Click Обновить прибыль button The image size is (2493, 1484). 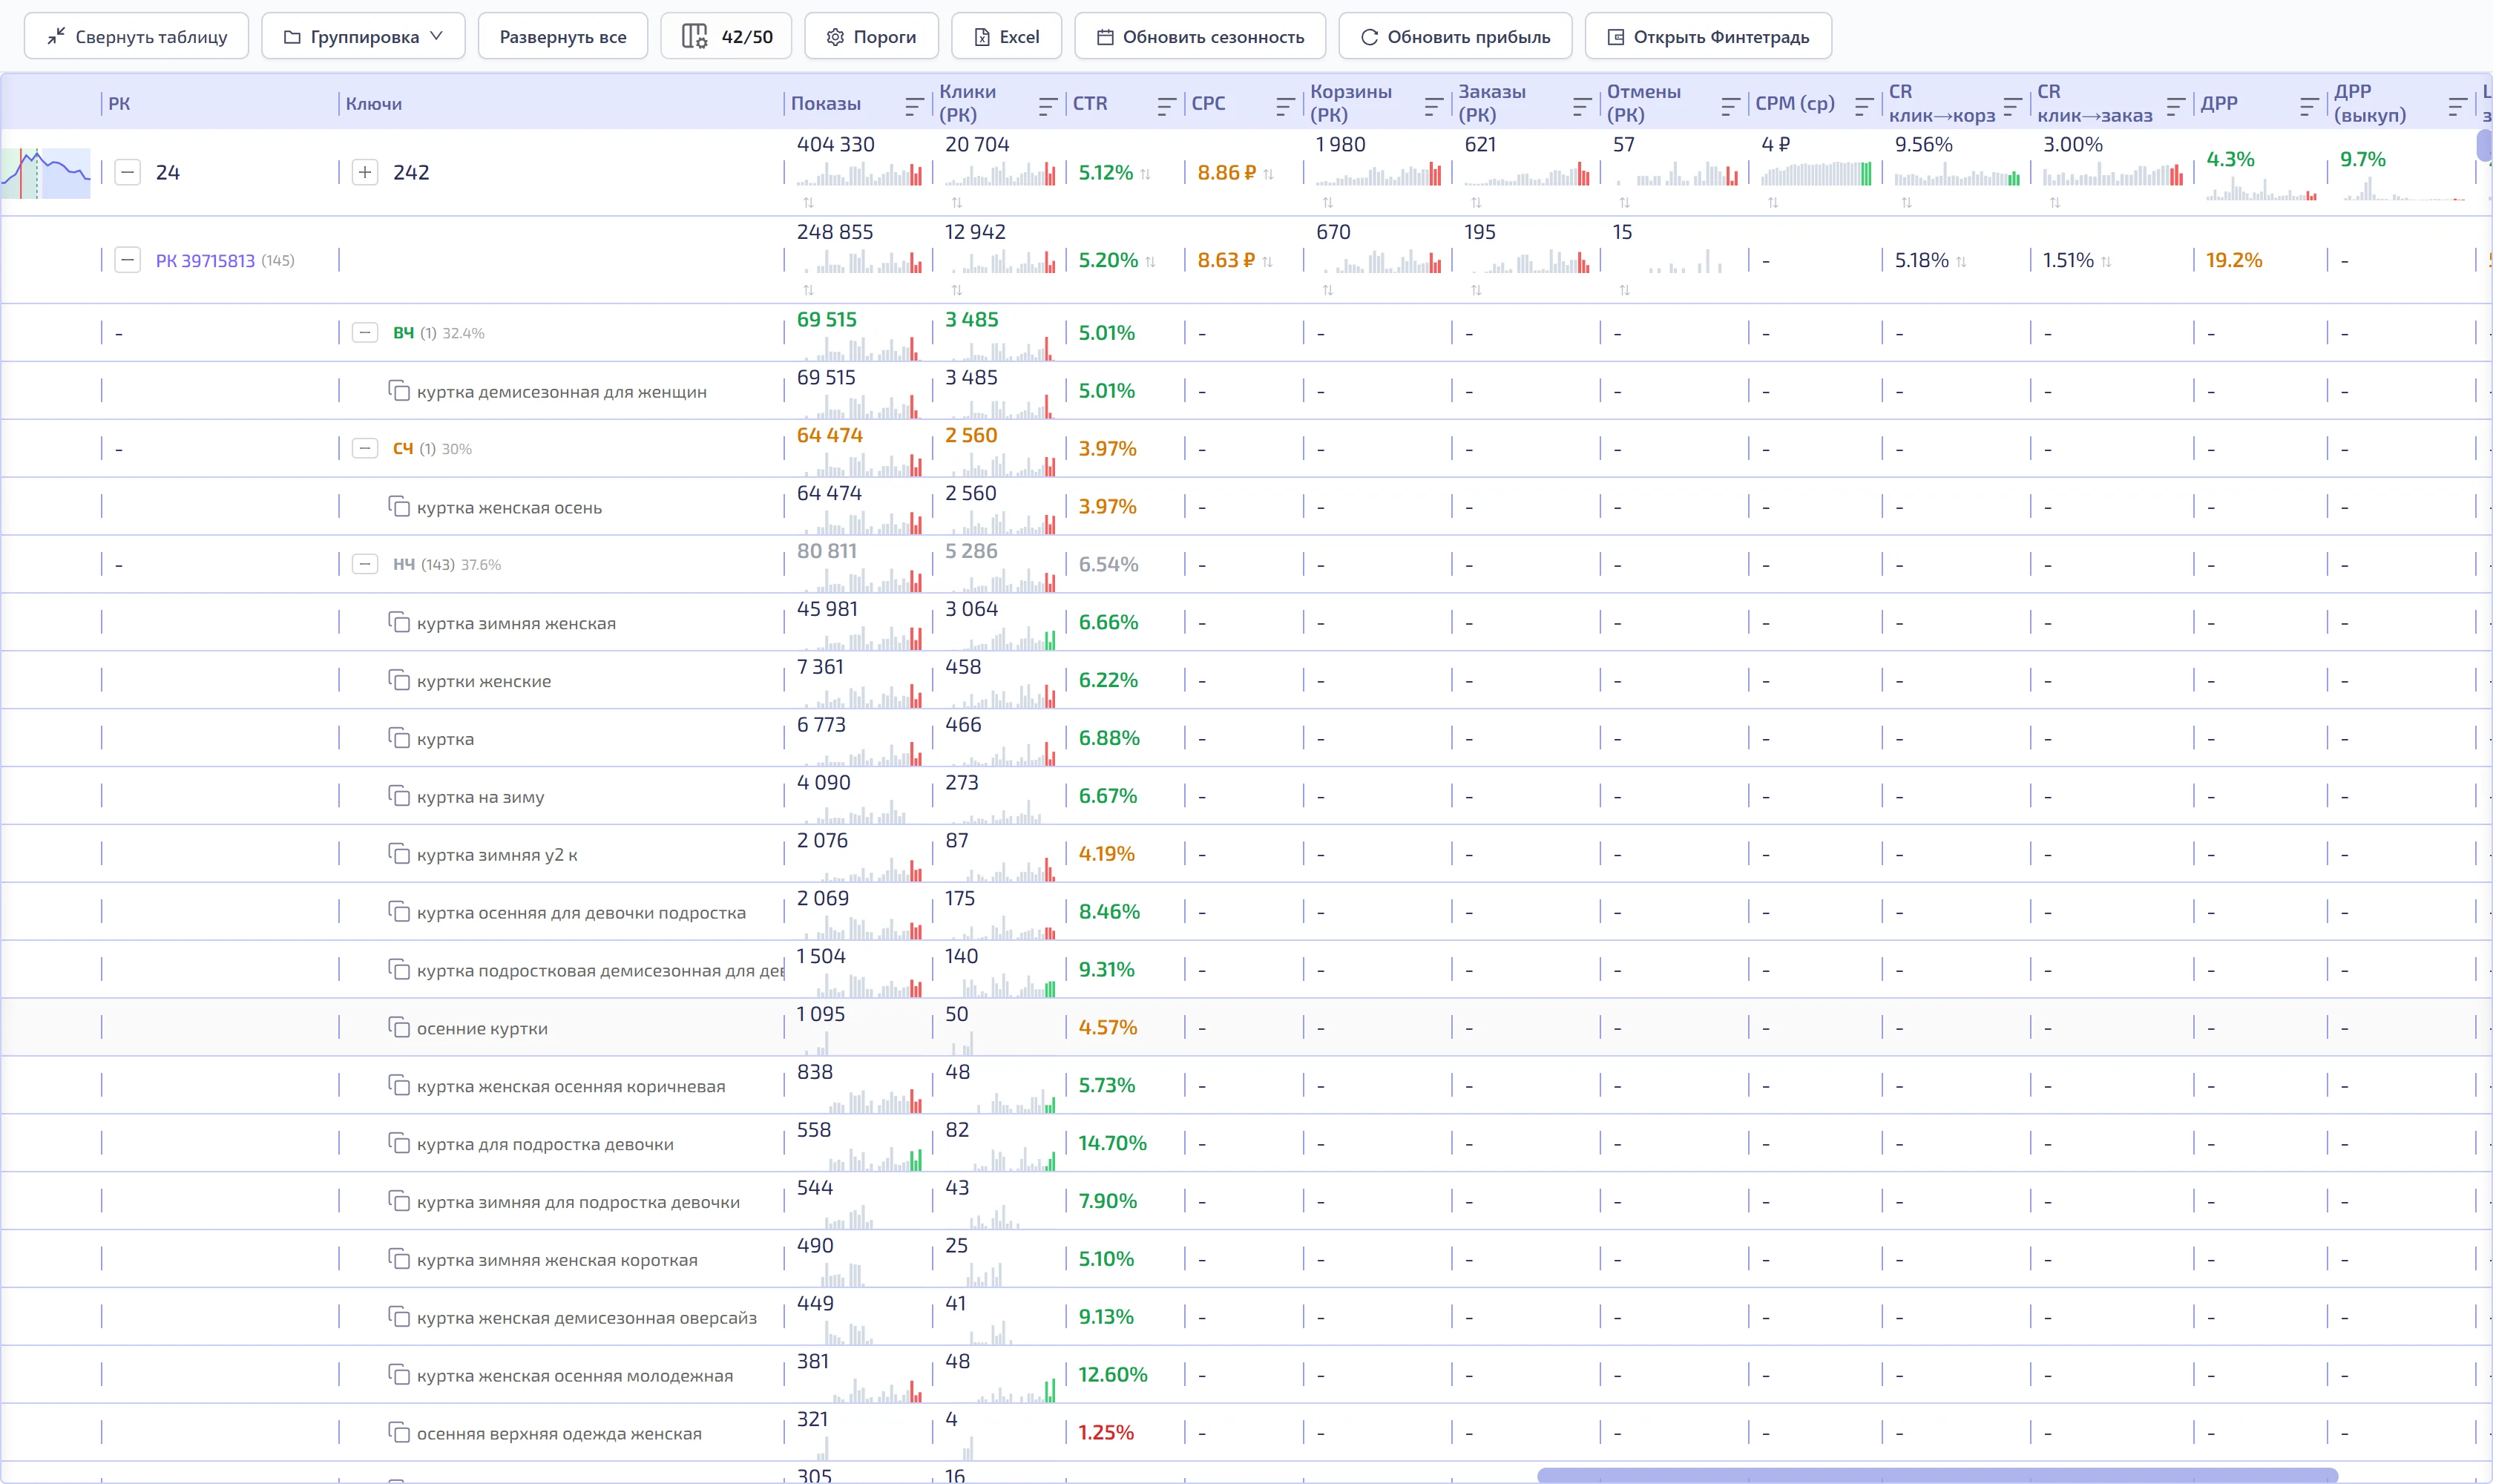click(1455, 37)
